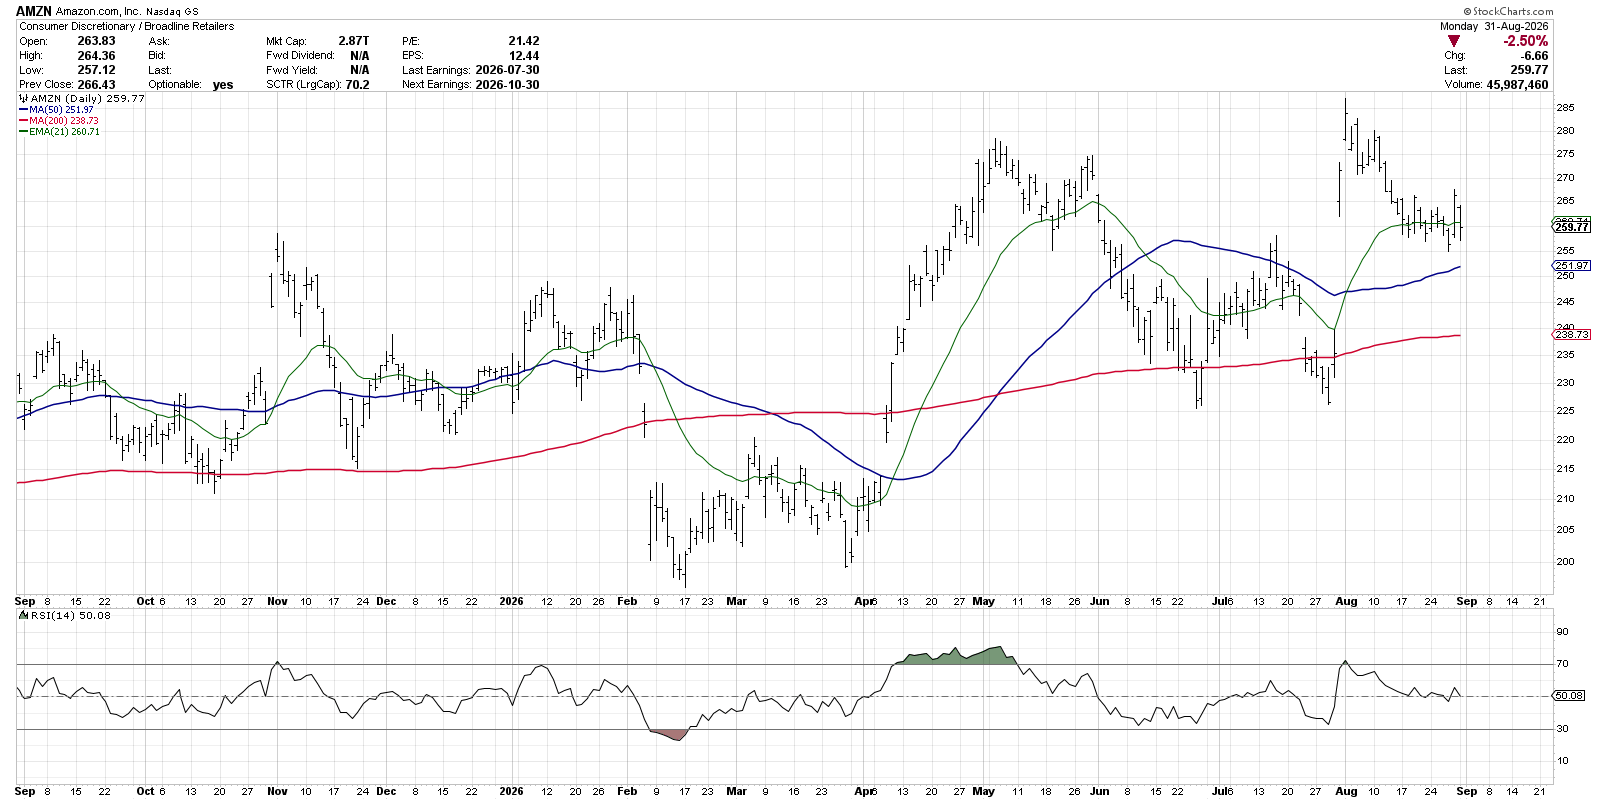Select the Volume value 45,987,460
This screenshot has width=1600, height=800.
[x=1517, y=85]
